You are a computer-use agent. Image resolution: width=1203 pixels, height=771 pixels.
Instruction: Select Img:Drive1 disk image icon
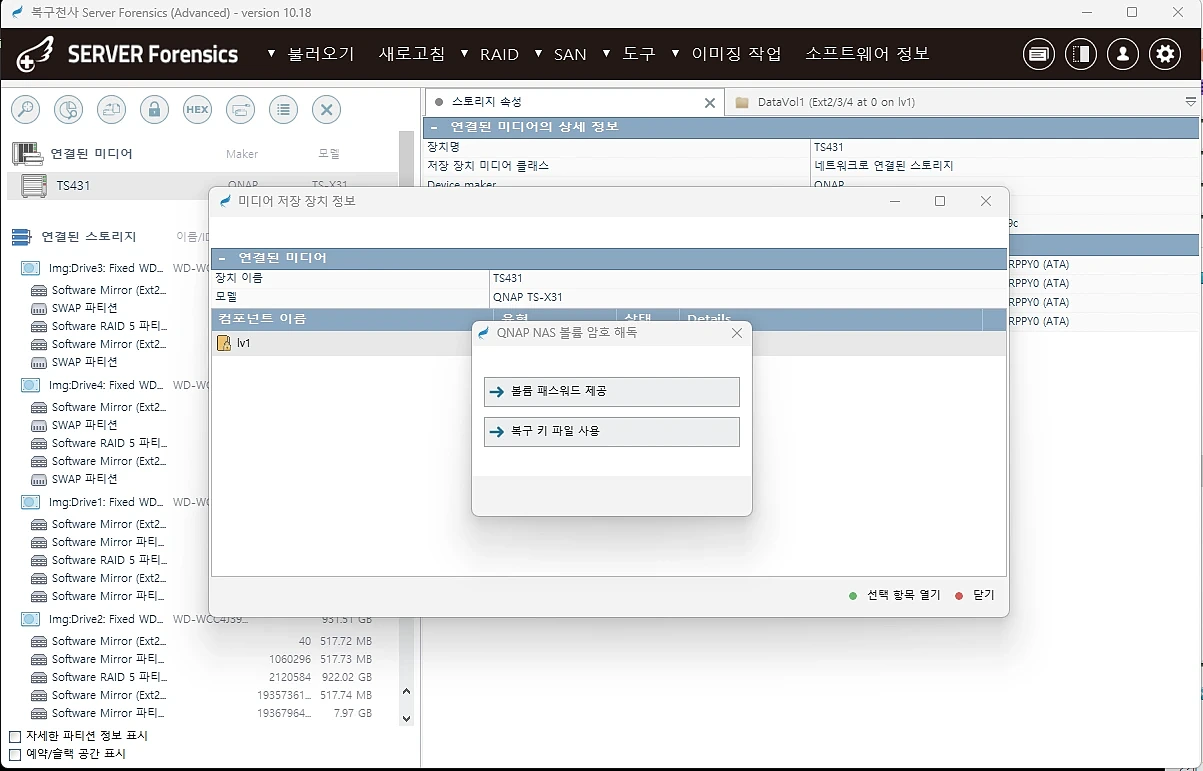[31, 502]
